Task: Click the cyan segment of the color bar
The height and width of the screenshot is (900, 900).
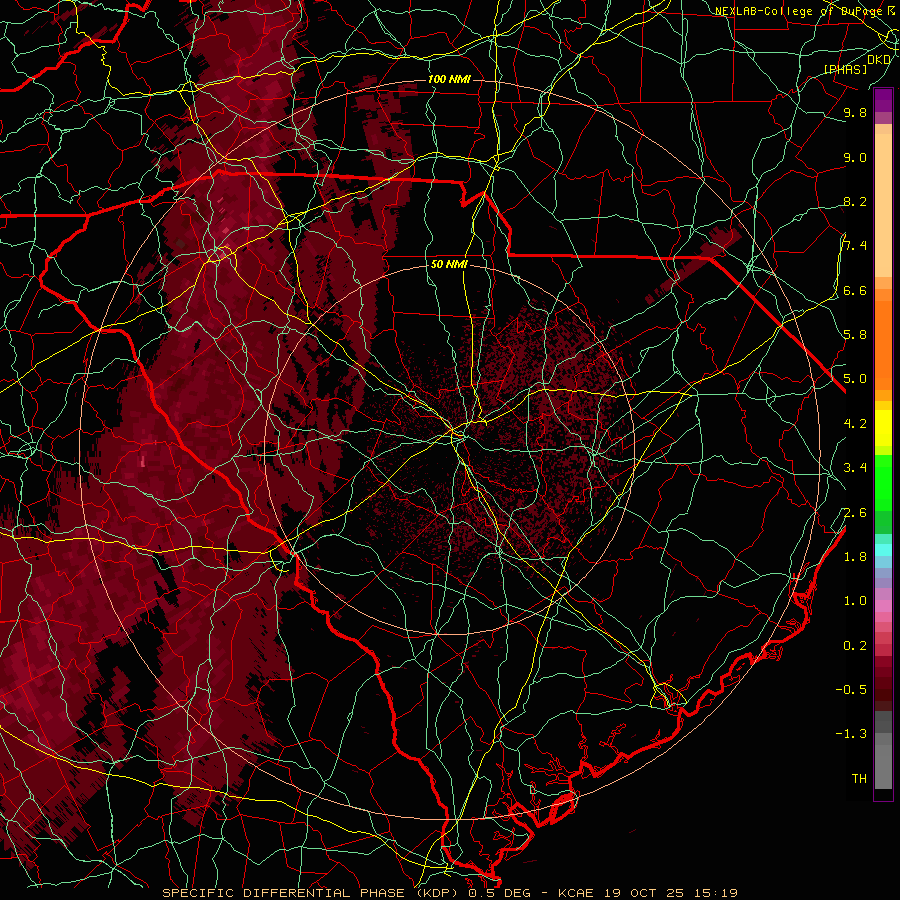Action: coord(883,549)
